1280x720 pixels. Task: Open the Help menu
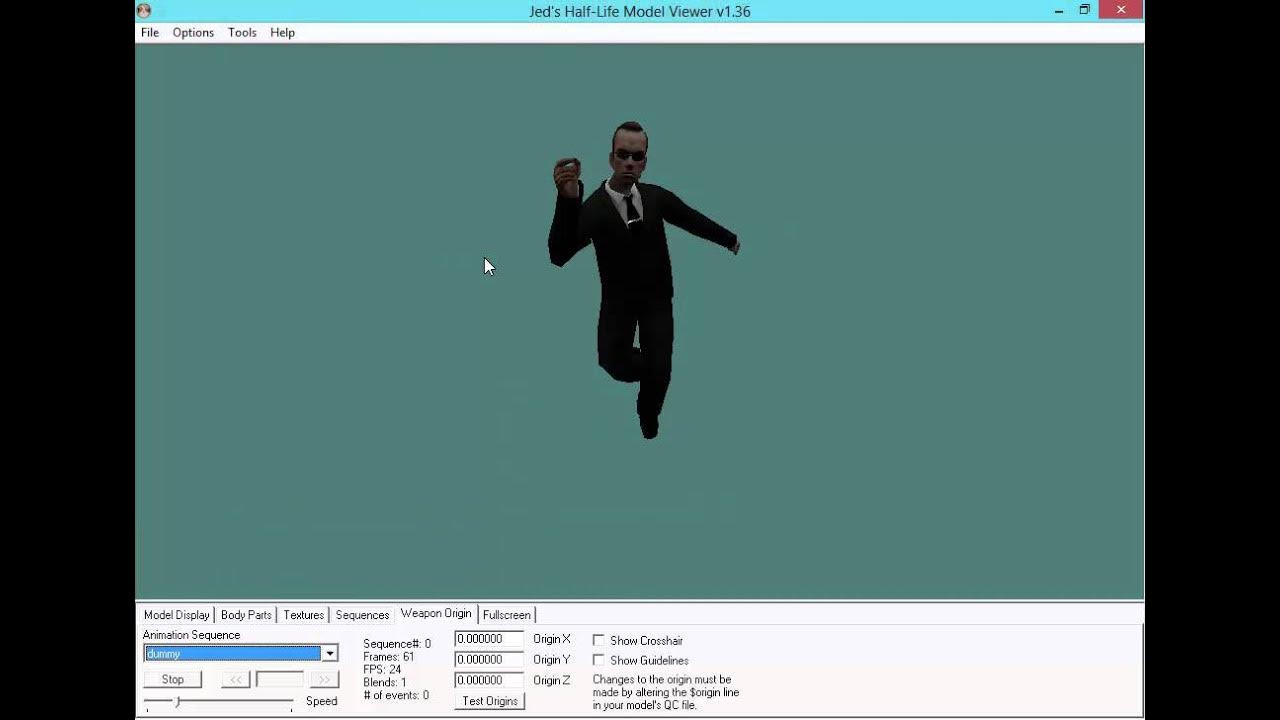(282, 32)
